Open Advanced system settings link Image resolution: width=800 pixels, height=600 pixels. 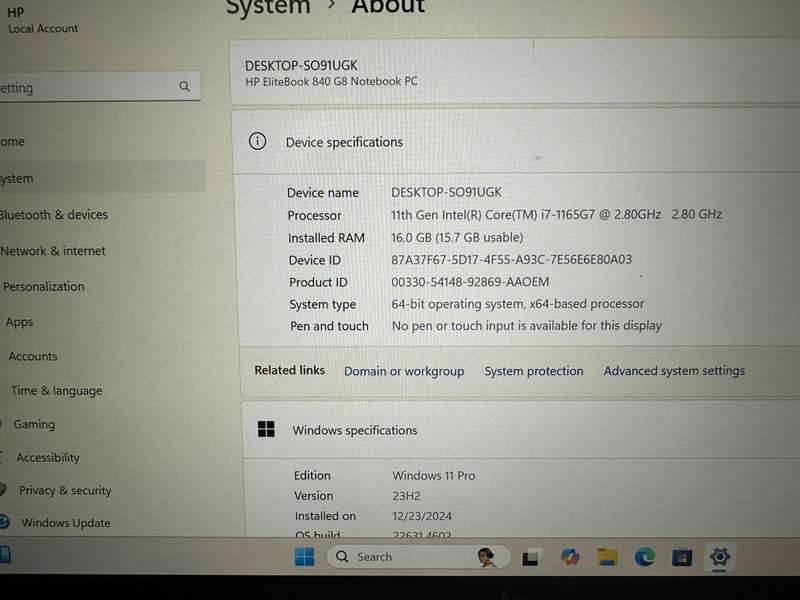pos(674,370)
